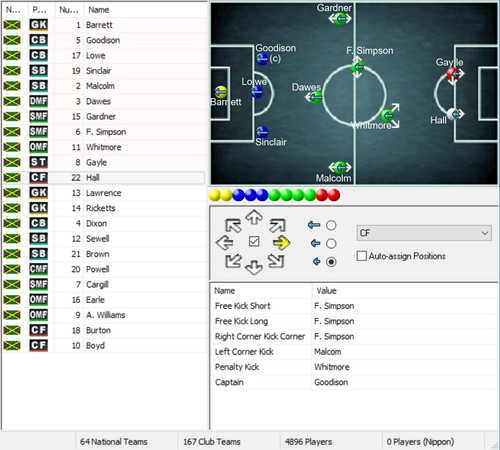This screenshot has width=500, height=450.
Task: Select the medium arrow radio button
Action: pos(331,244)
